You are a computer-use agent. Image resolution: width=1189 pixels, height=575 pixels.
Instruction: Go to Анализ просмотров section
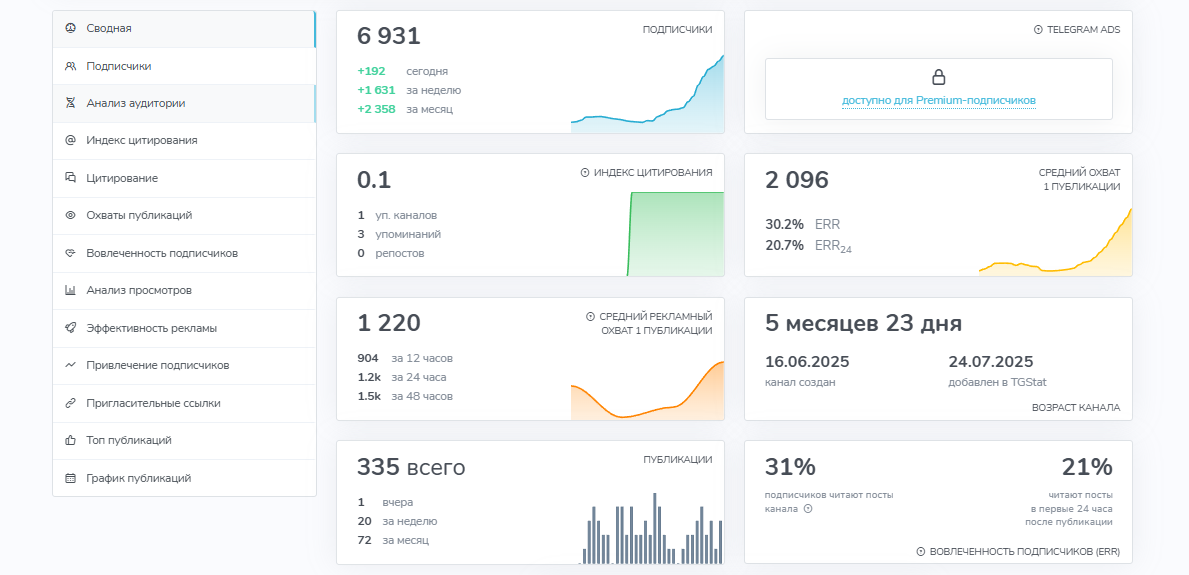coord(138,290)
